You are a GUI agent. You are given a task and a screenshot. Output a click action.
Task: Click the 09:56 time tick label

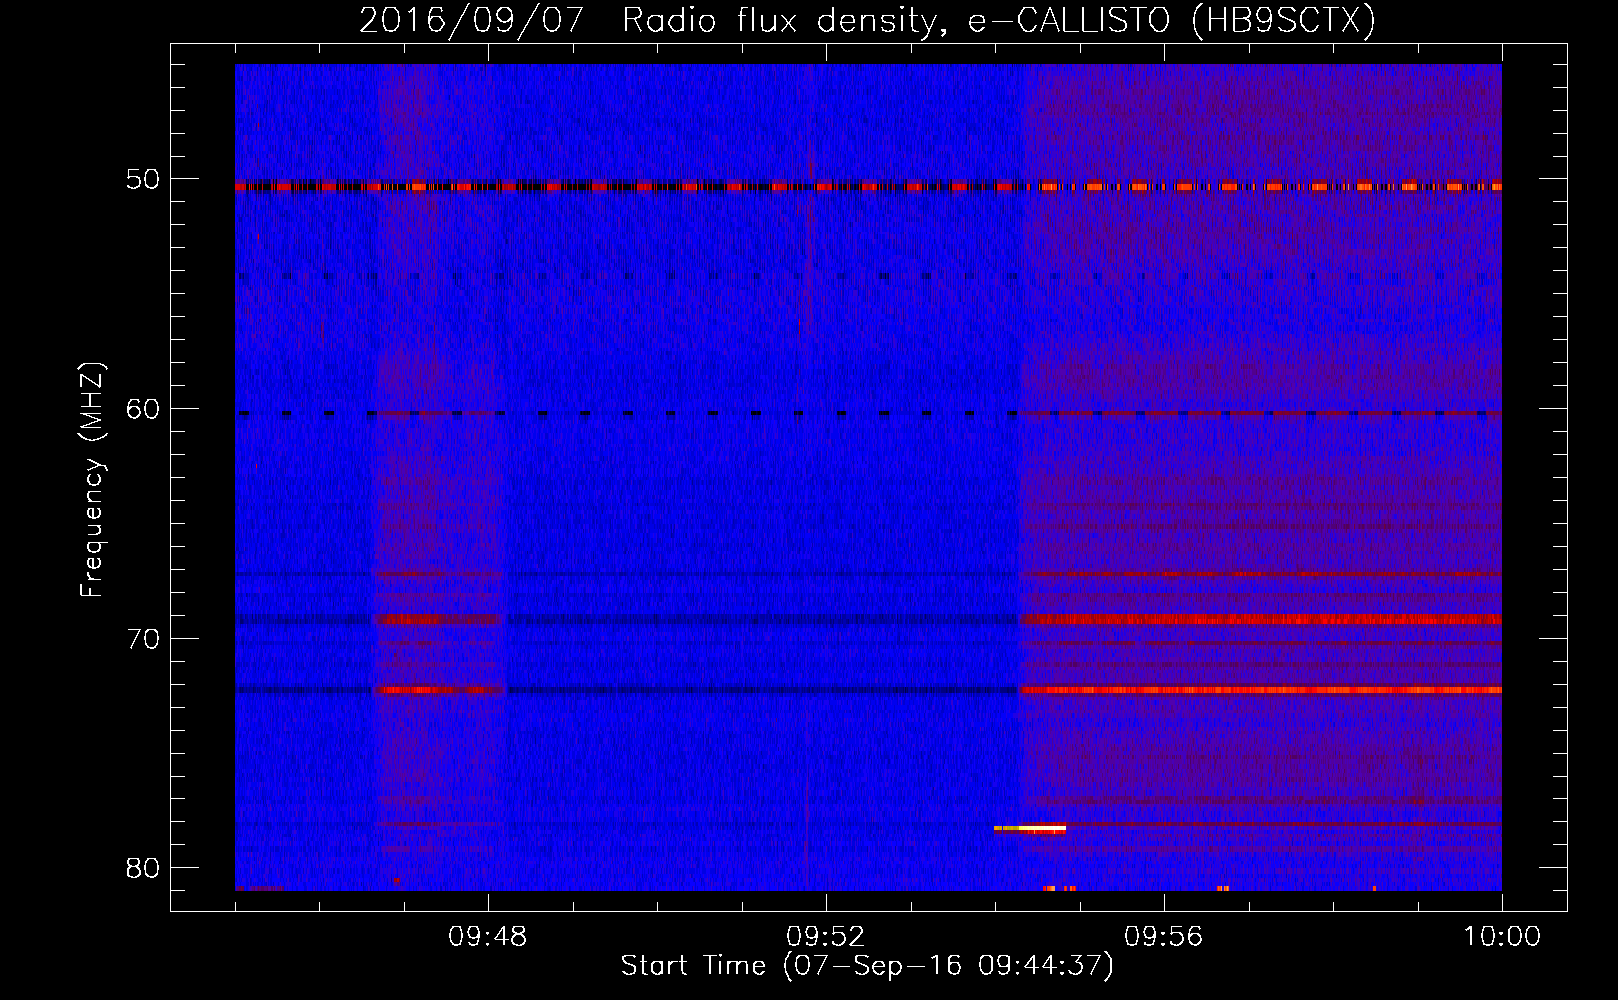click(x=1164, y=937)
